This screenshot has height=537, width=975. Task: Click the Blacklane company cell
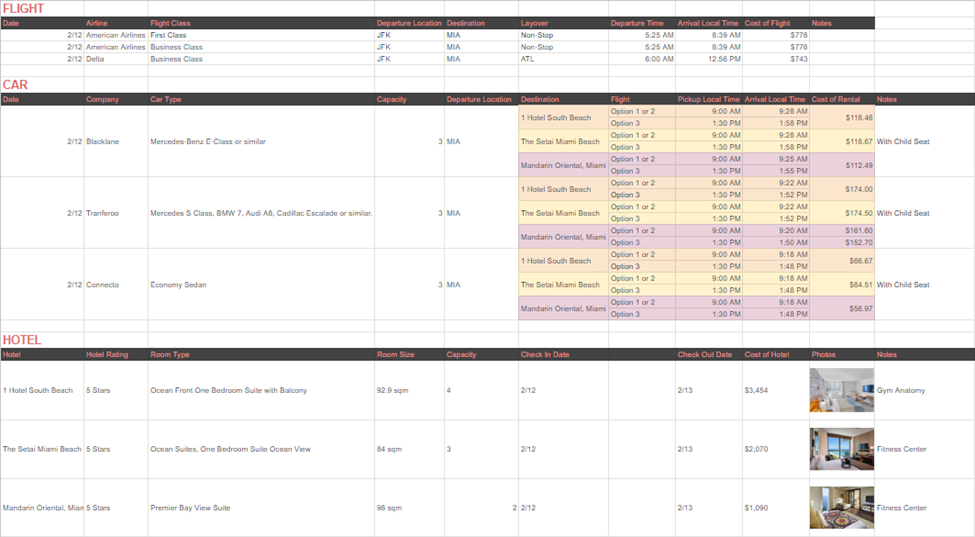coord(116,142)
